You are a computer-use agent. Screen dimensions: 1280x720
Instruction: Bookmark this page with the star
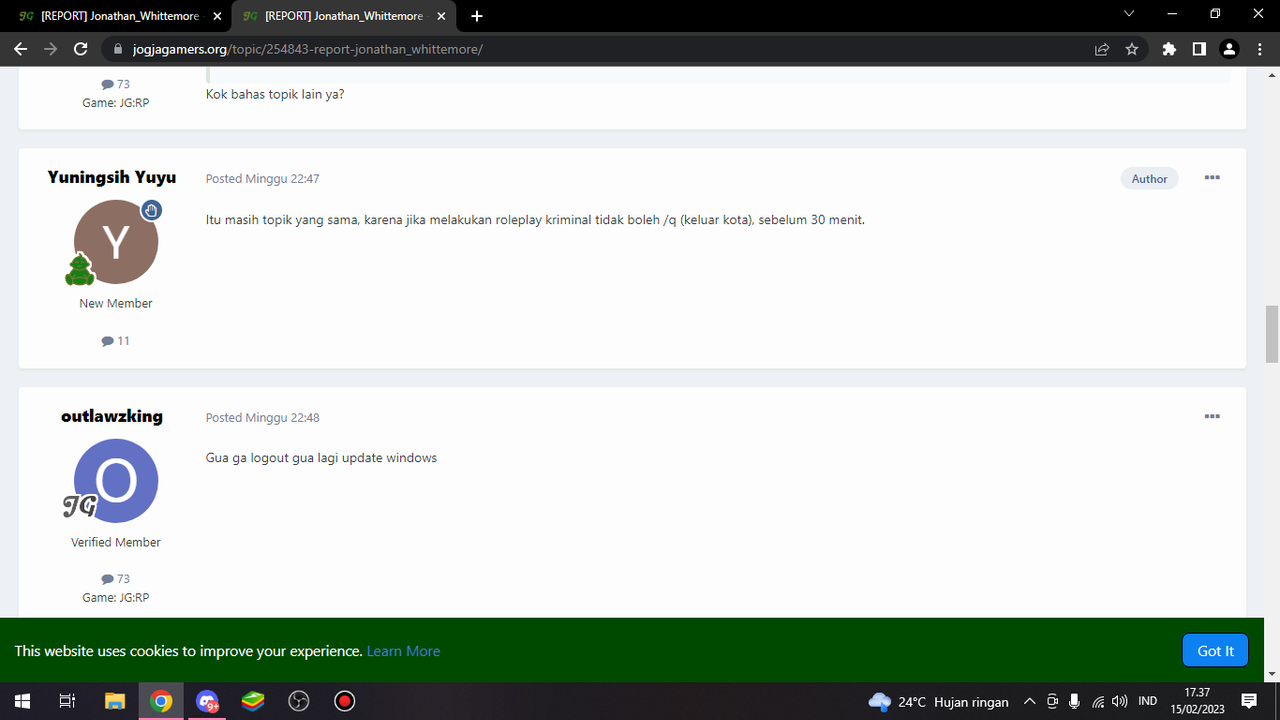[1132, 49]
